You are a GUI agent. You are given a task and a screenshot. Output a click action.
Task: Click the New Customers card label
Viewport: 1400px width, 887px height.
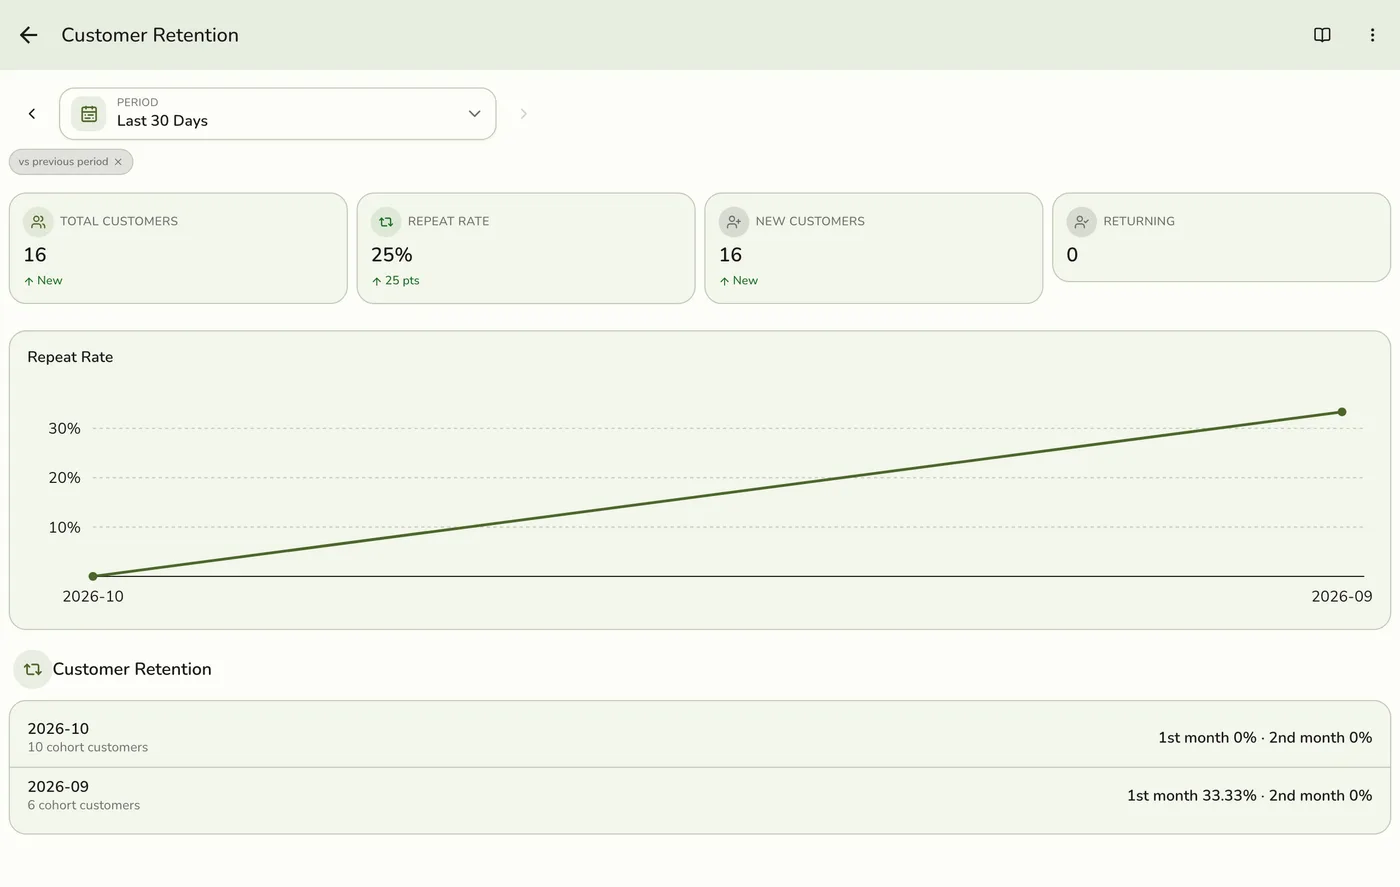click(x=810, y=221)
